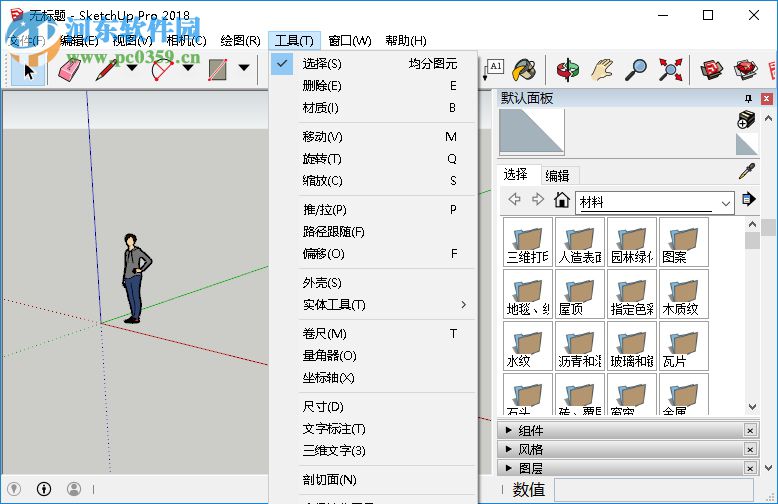Choose 缩放(C) from tools menu
This screenshot has width=778, height=504.
pyautogui.click(x=373, y=181)
